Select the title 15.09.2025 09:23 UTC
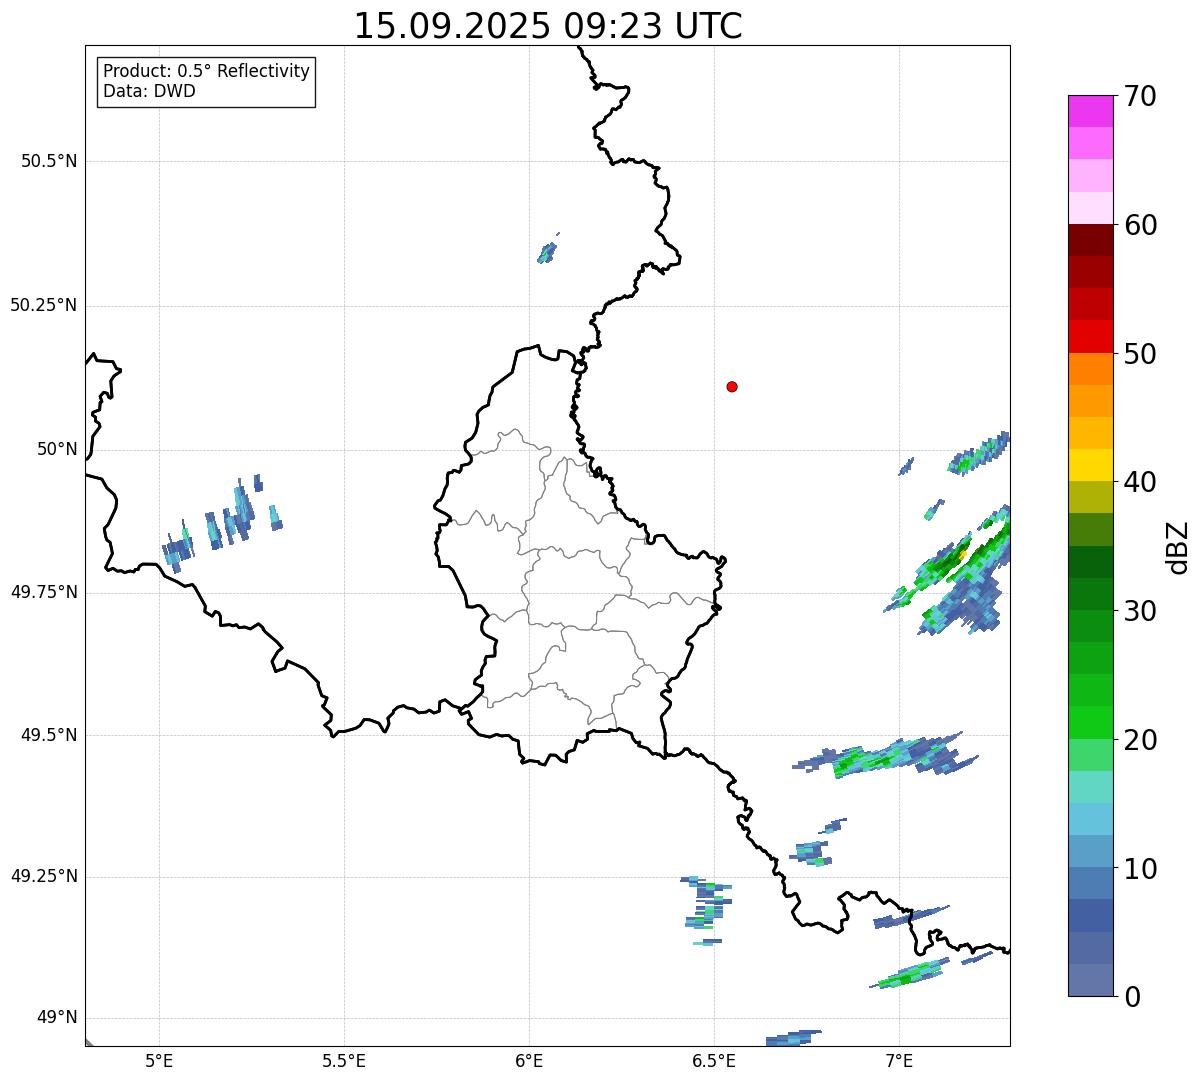Screen dimensions: 1202x1081 pyautogui.click(x=548, y=26)
